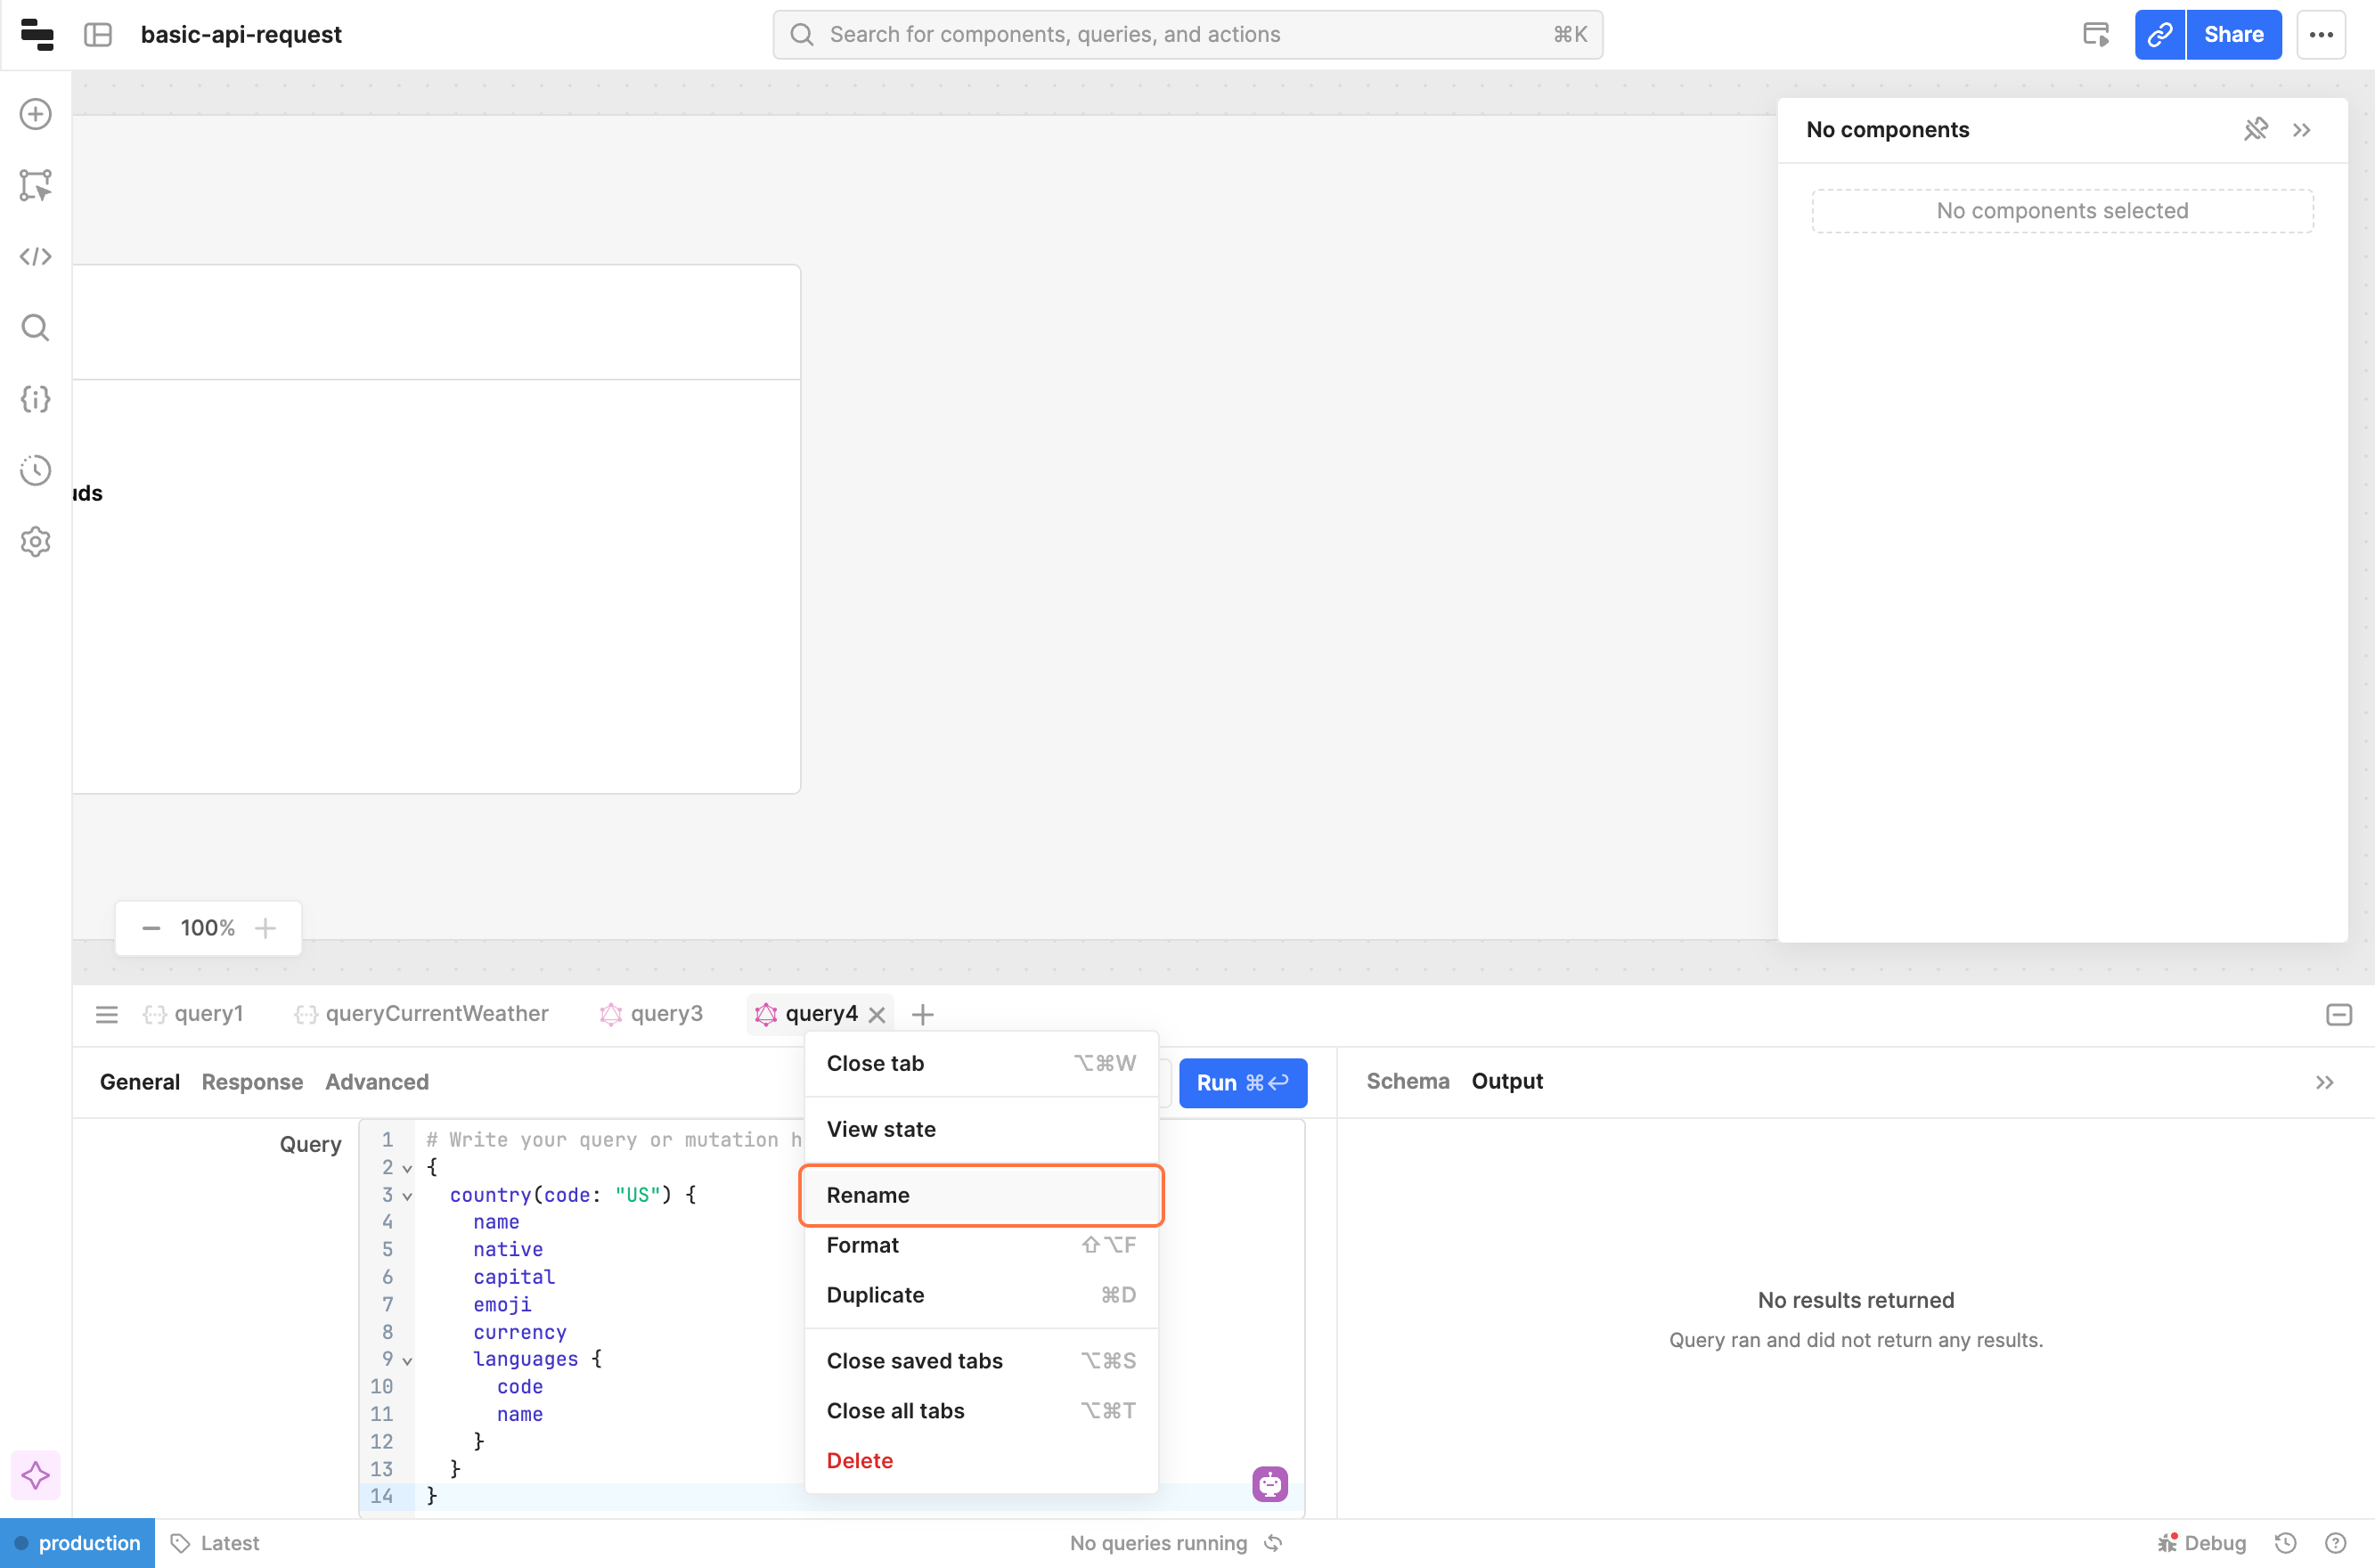Open the component tree icon in sidebar
The width and height of the screenshot is (2375, 1568).
35,185
